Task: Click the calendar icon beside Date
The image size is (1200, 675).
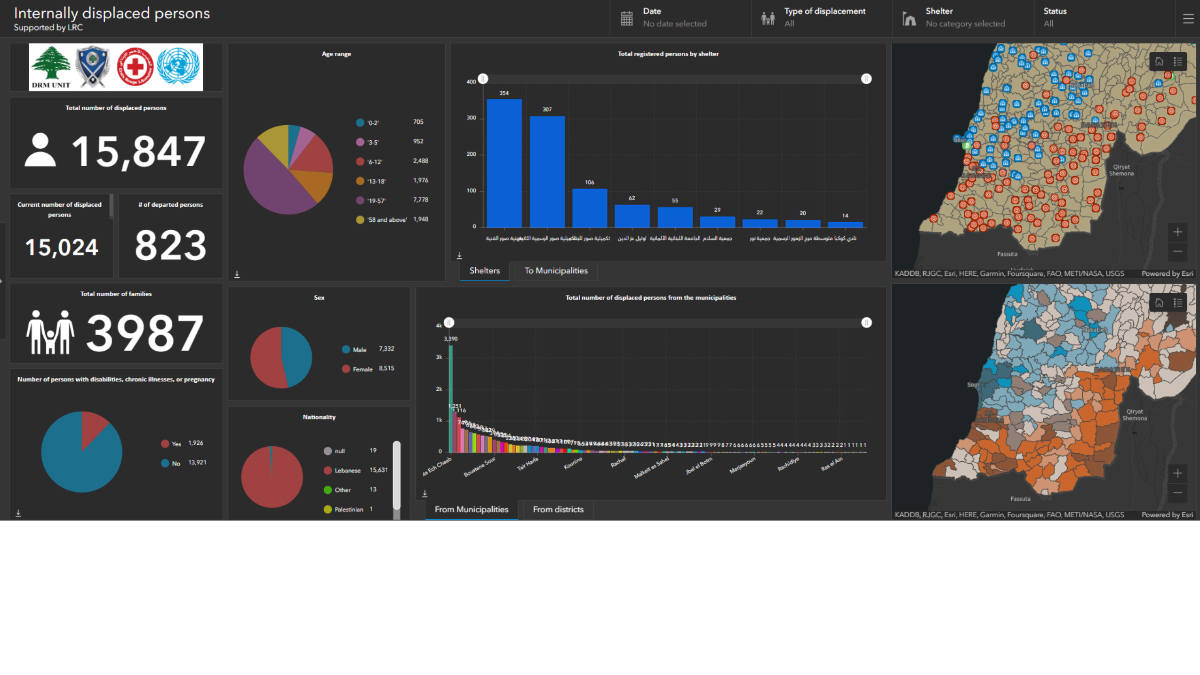Action: coord(627,18)
